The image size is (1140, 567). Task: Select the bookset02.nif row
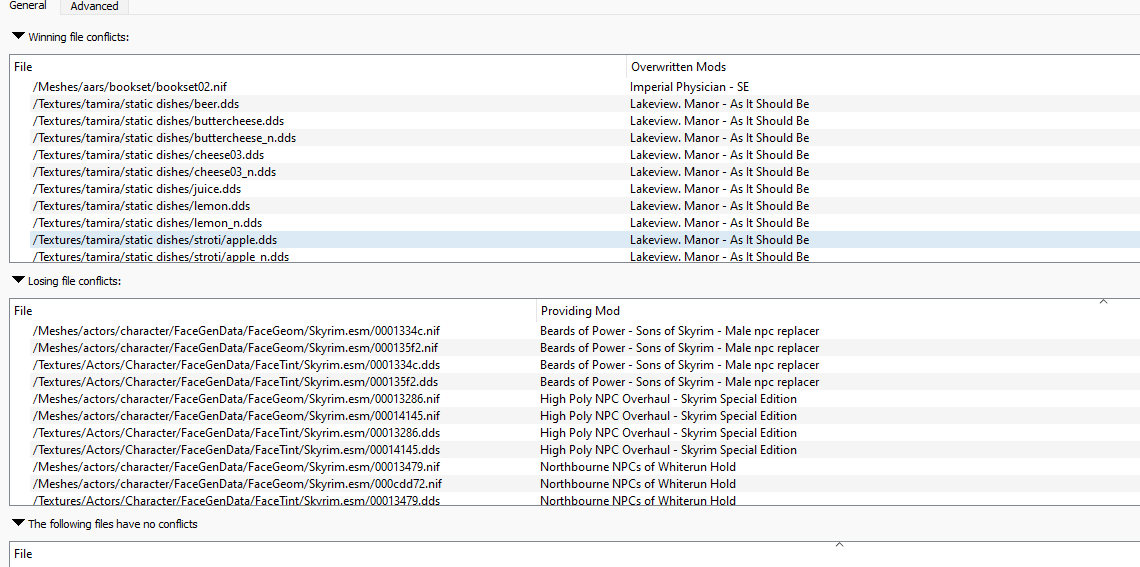click(x=129, y=87)
